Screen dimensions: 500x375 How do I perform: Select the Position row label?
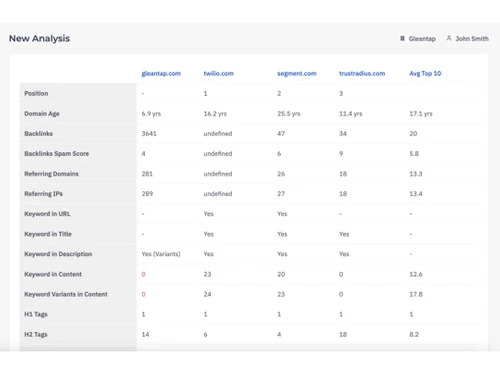(x=36, y=94)
